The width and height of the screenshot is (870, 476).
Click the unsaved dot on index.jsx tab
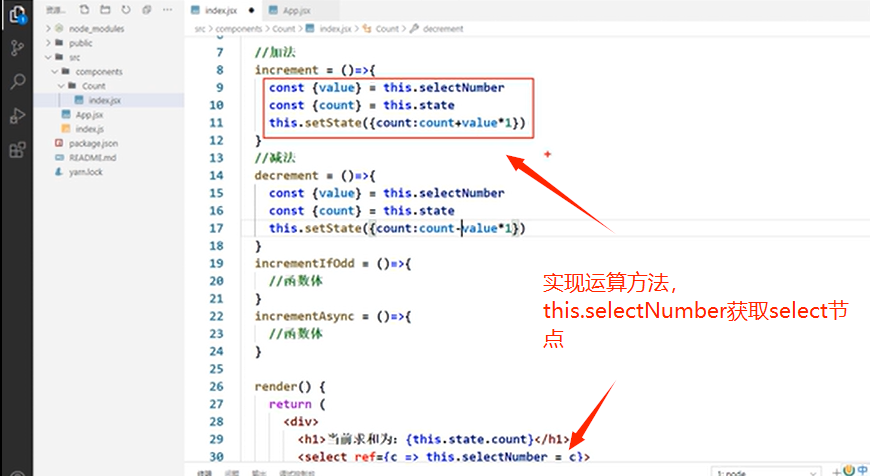251,11
